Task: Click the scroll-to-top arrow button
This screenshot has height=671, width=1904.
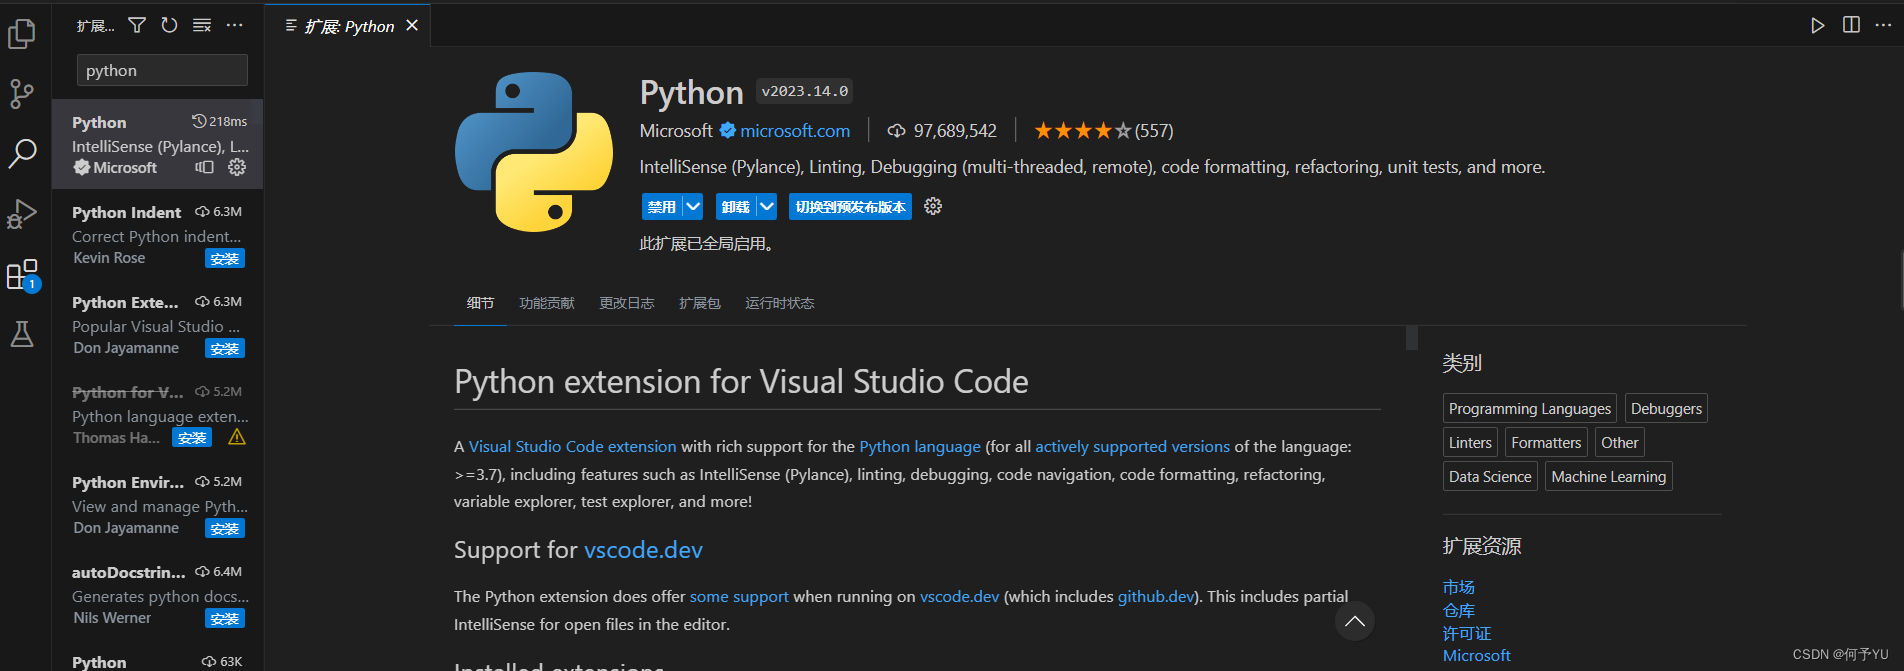Action: pos(1355,621)
